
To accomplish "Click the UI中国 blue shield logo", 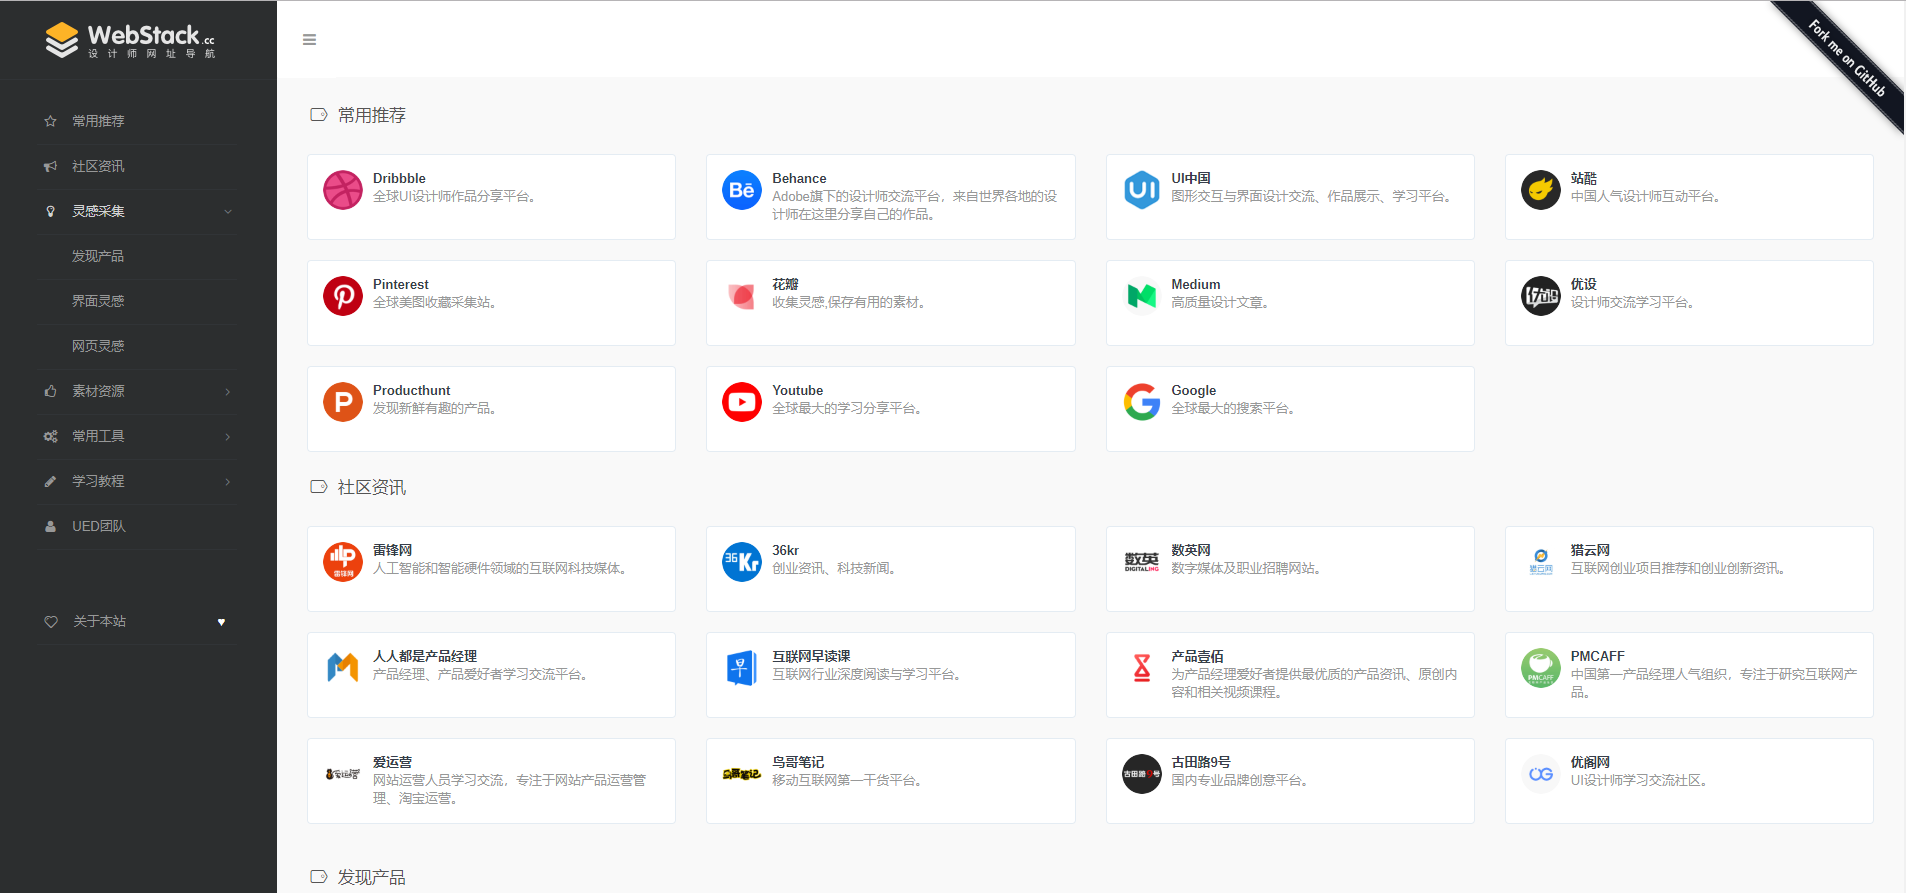I will pyautogui.click(x=1141, y=190).
